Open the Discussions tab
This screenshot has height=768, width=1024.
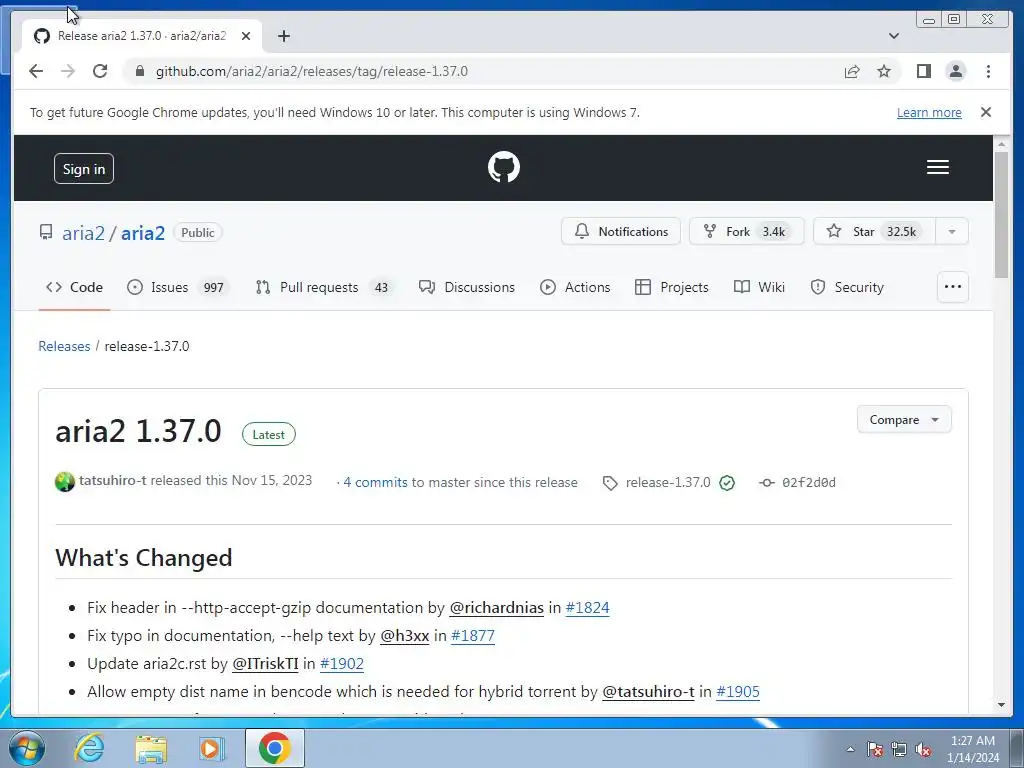point(467,287)
